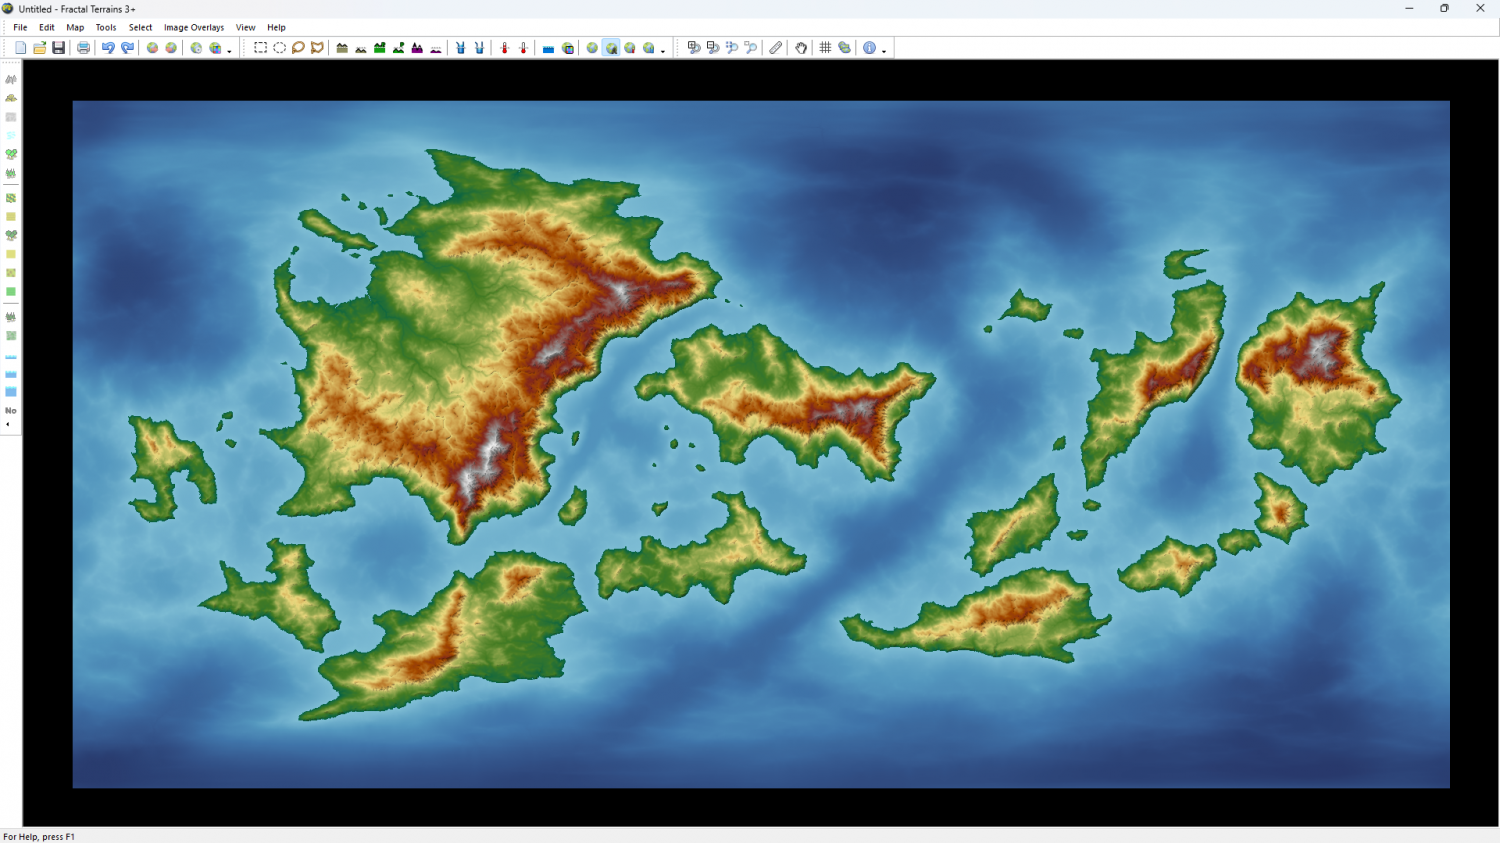Open an existing file with folder icon
This screenshot has width=1500, height=843.
point(40,48)
